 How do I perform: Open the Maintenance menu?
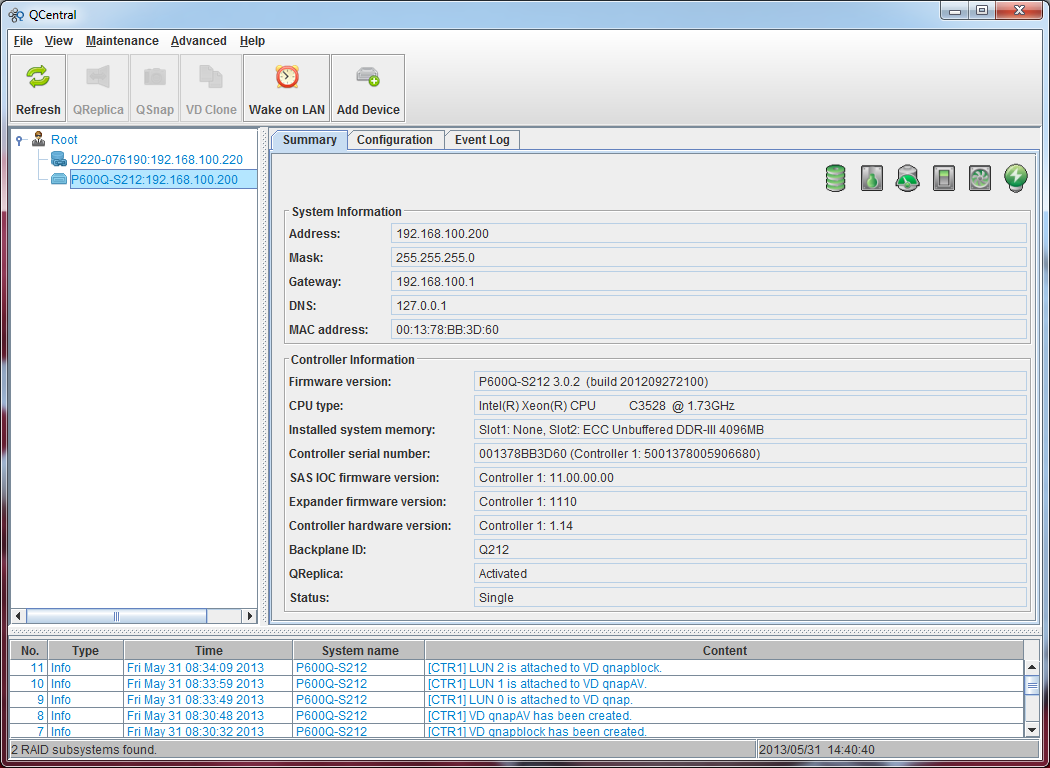point(122,41)
